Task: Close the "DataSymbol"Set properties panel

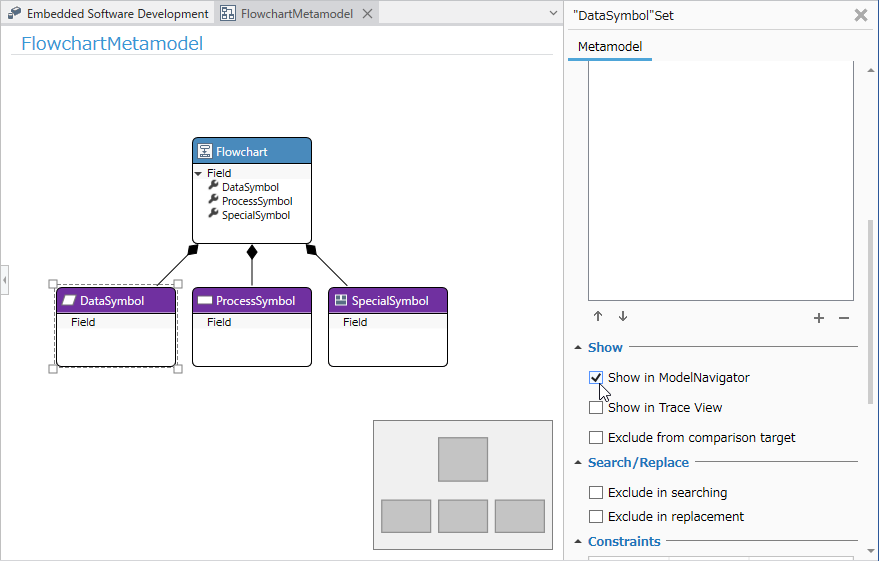Action: coord(861,15)
